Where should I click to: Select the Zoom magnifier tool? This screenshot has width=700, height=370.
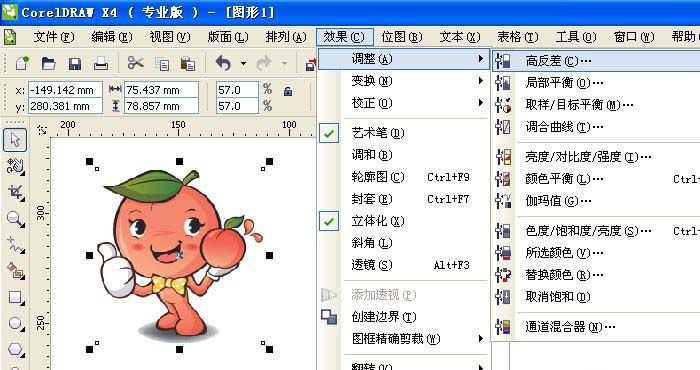[x=16, y=219]
